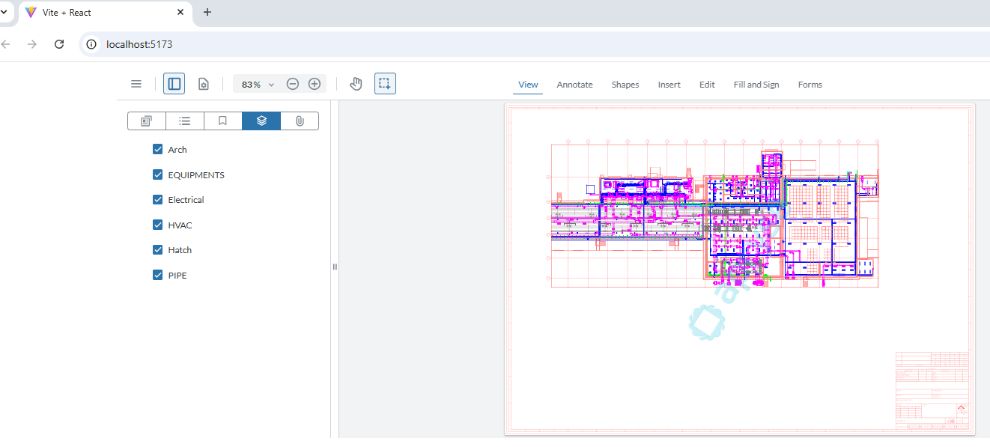Click the Electrical layer label

(x=186, y=200)
